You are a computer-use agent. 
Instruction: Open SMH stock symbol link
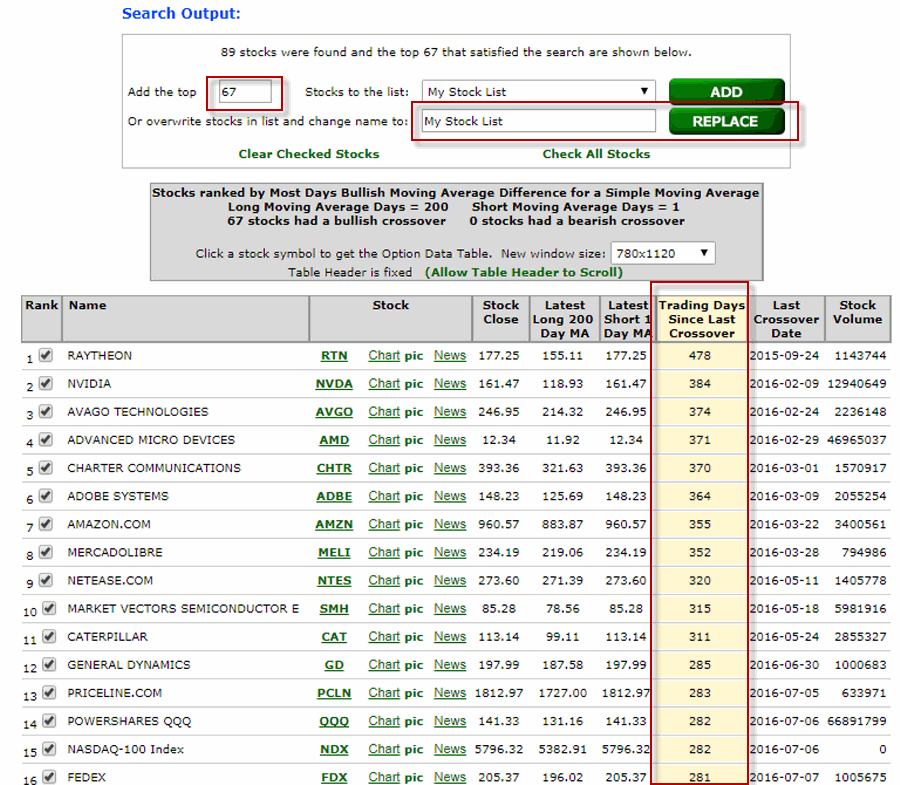coord(334,609)
